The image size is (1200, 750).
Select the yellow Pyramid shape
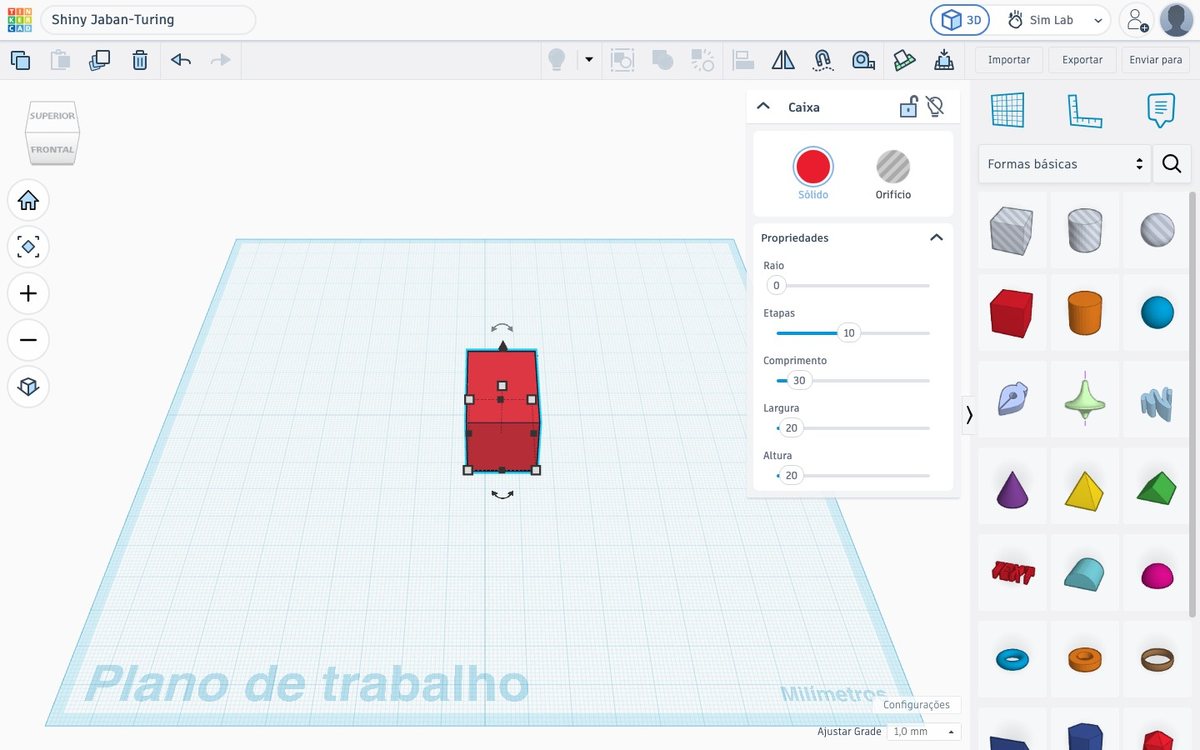coord(1084,489)
